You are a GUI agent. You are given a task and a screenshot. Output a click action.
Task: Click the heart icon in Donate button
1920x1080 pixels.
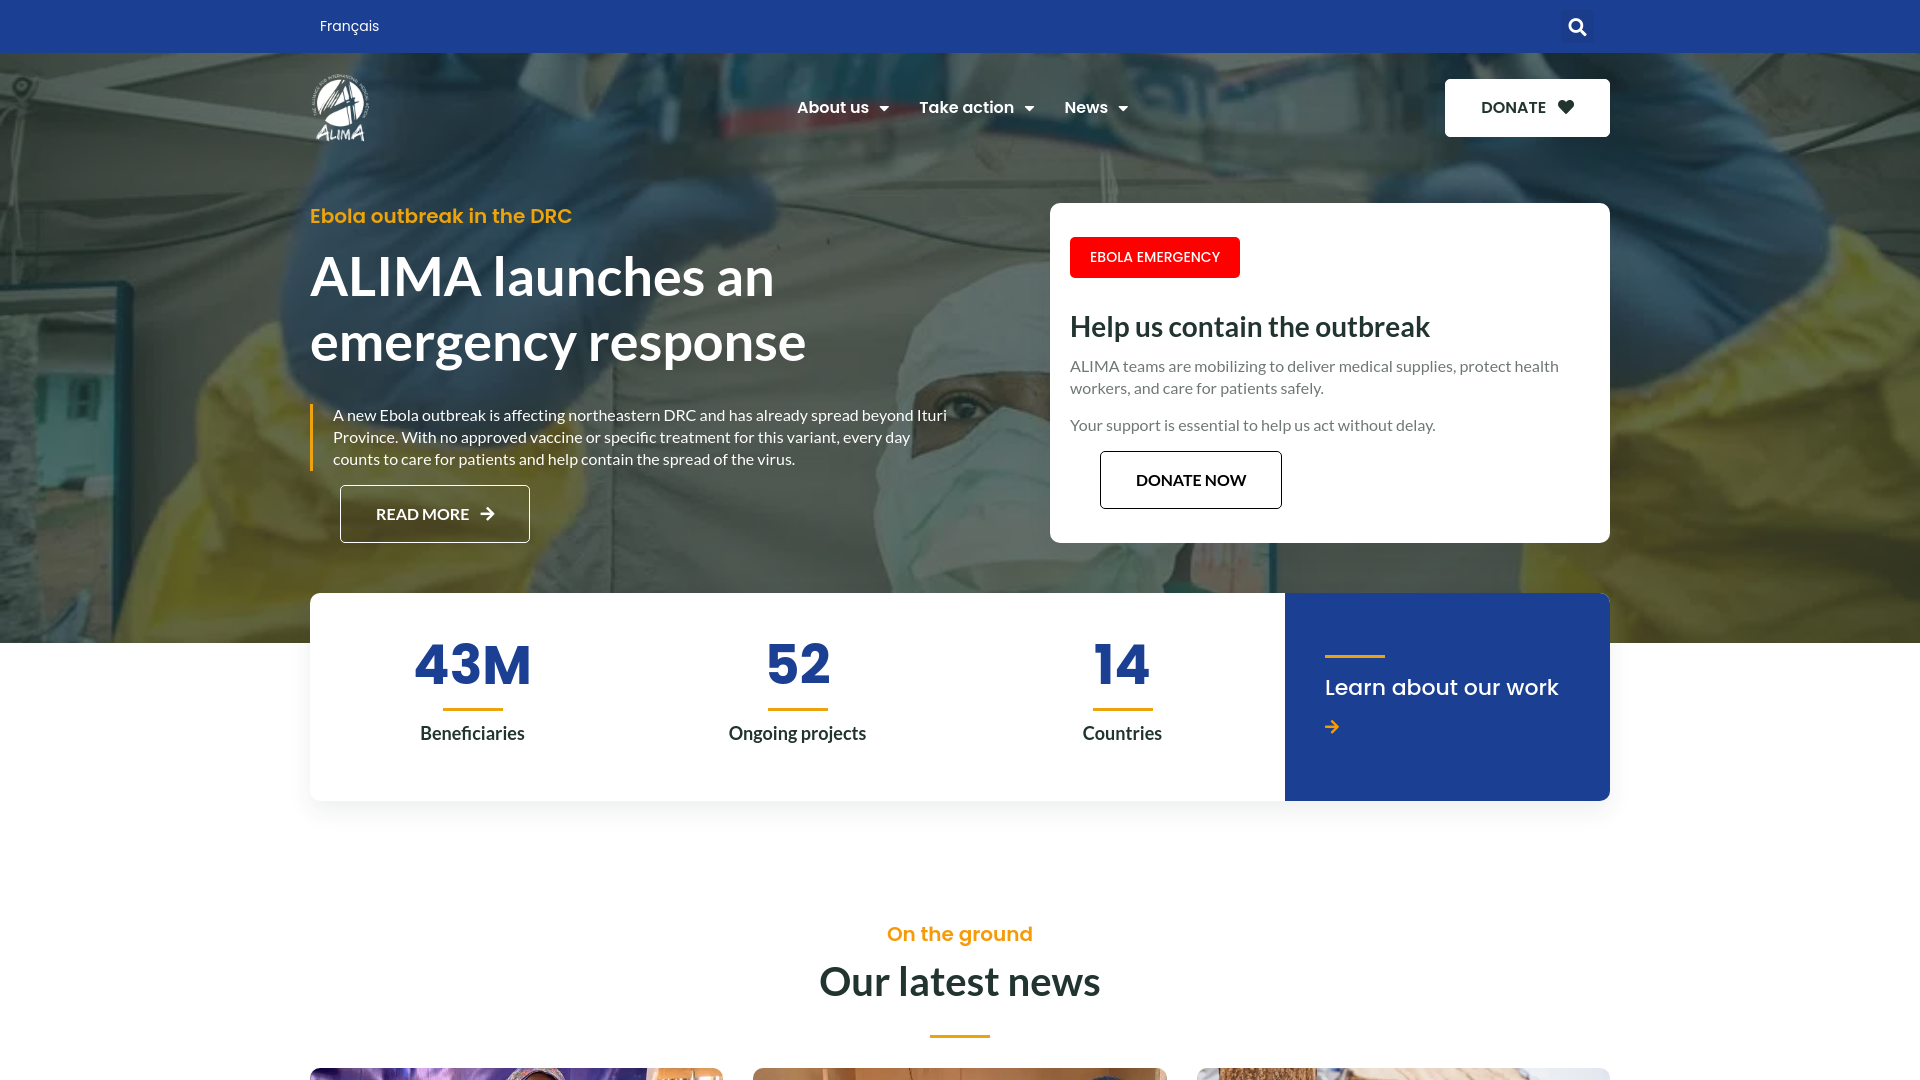1566,107
